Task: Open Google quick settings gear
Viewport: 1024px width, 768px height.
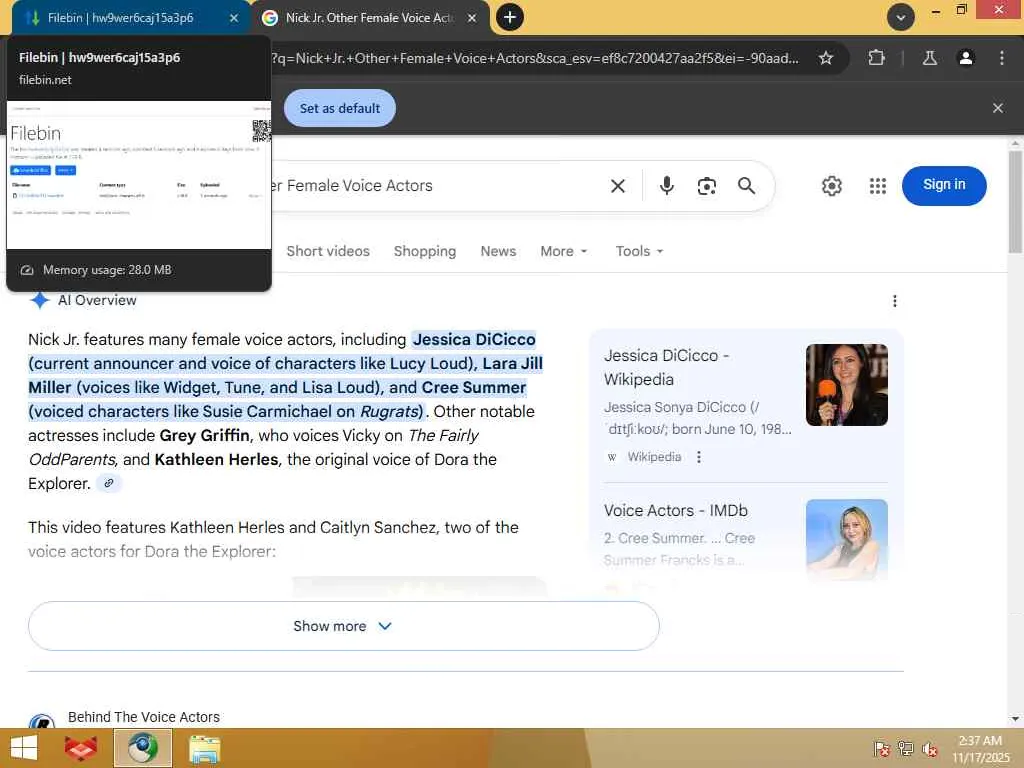Action: pos(831,186)
